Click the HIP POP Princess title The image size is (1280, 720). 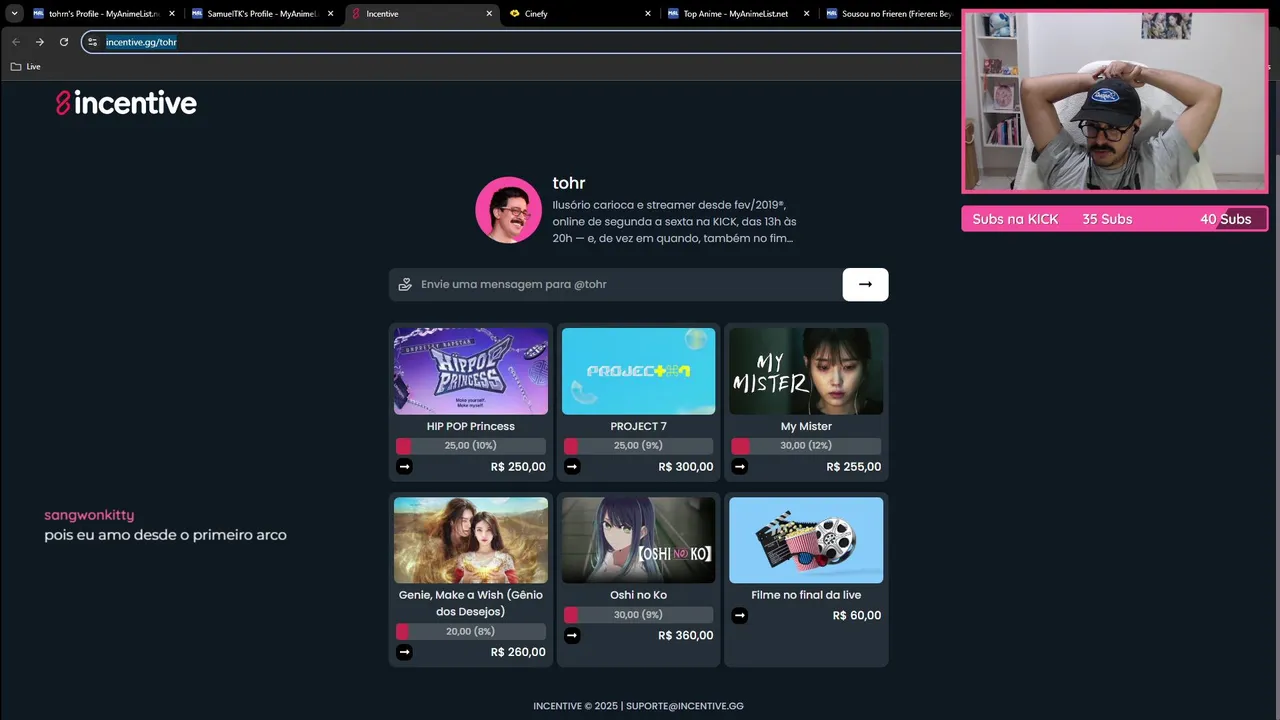471,426
